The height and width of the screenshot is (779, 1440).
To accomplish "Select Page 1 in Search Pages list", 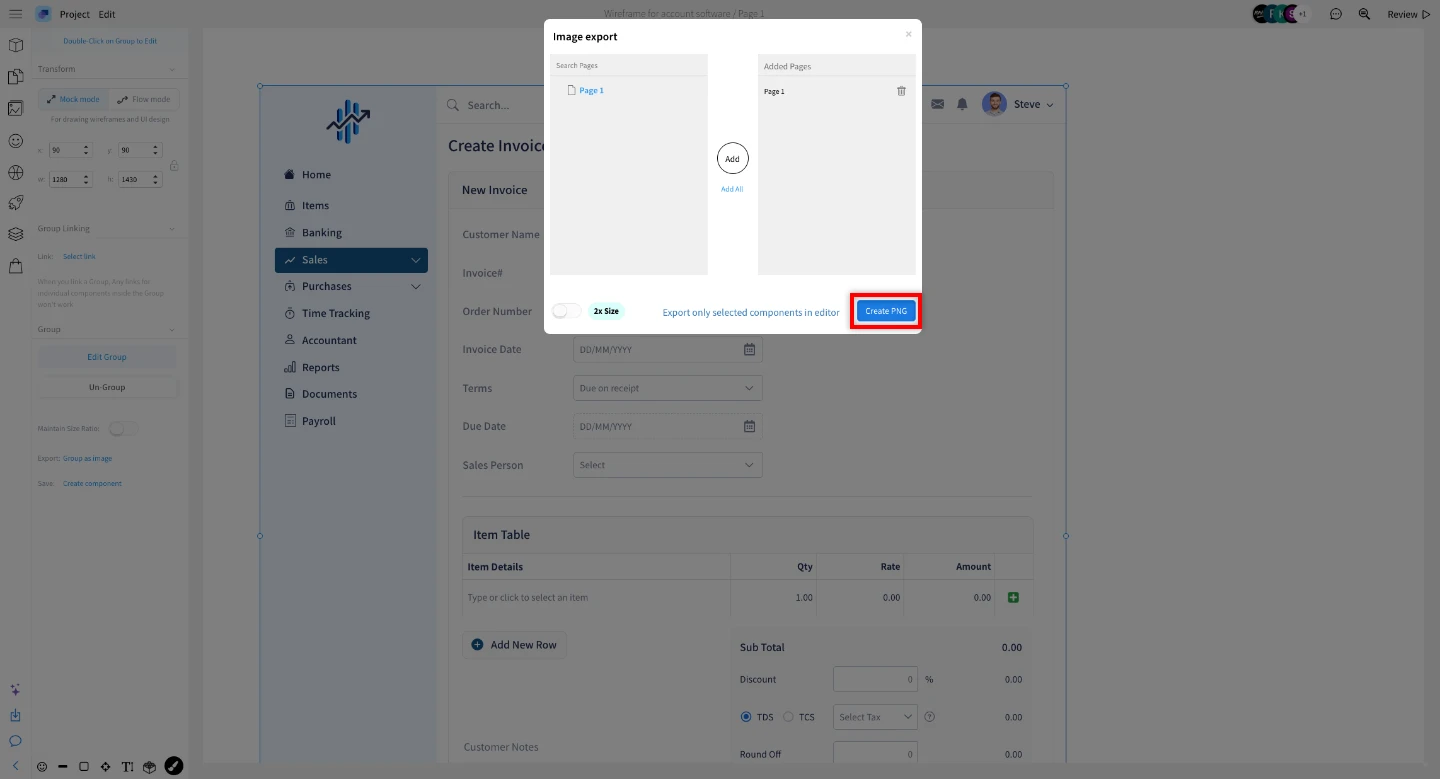I will click(591, 91).
